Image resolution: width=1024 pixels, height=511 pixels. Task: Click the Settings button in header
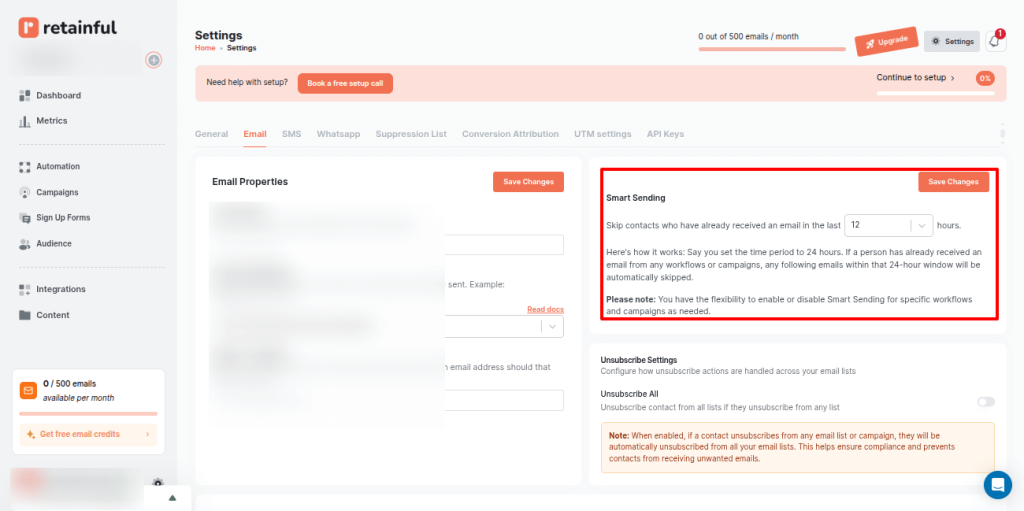click(x=952, y=41)
